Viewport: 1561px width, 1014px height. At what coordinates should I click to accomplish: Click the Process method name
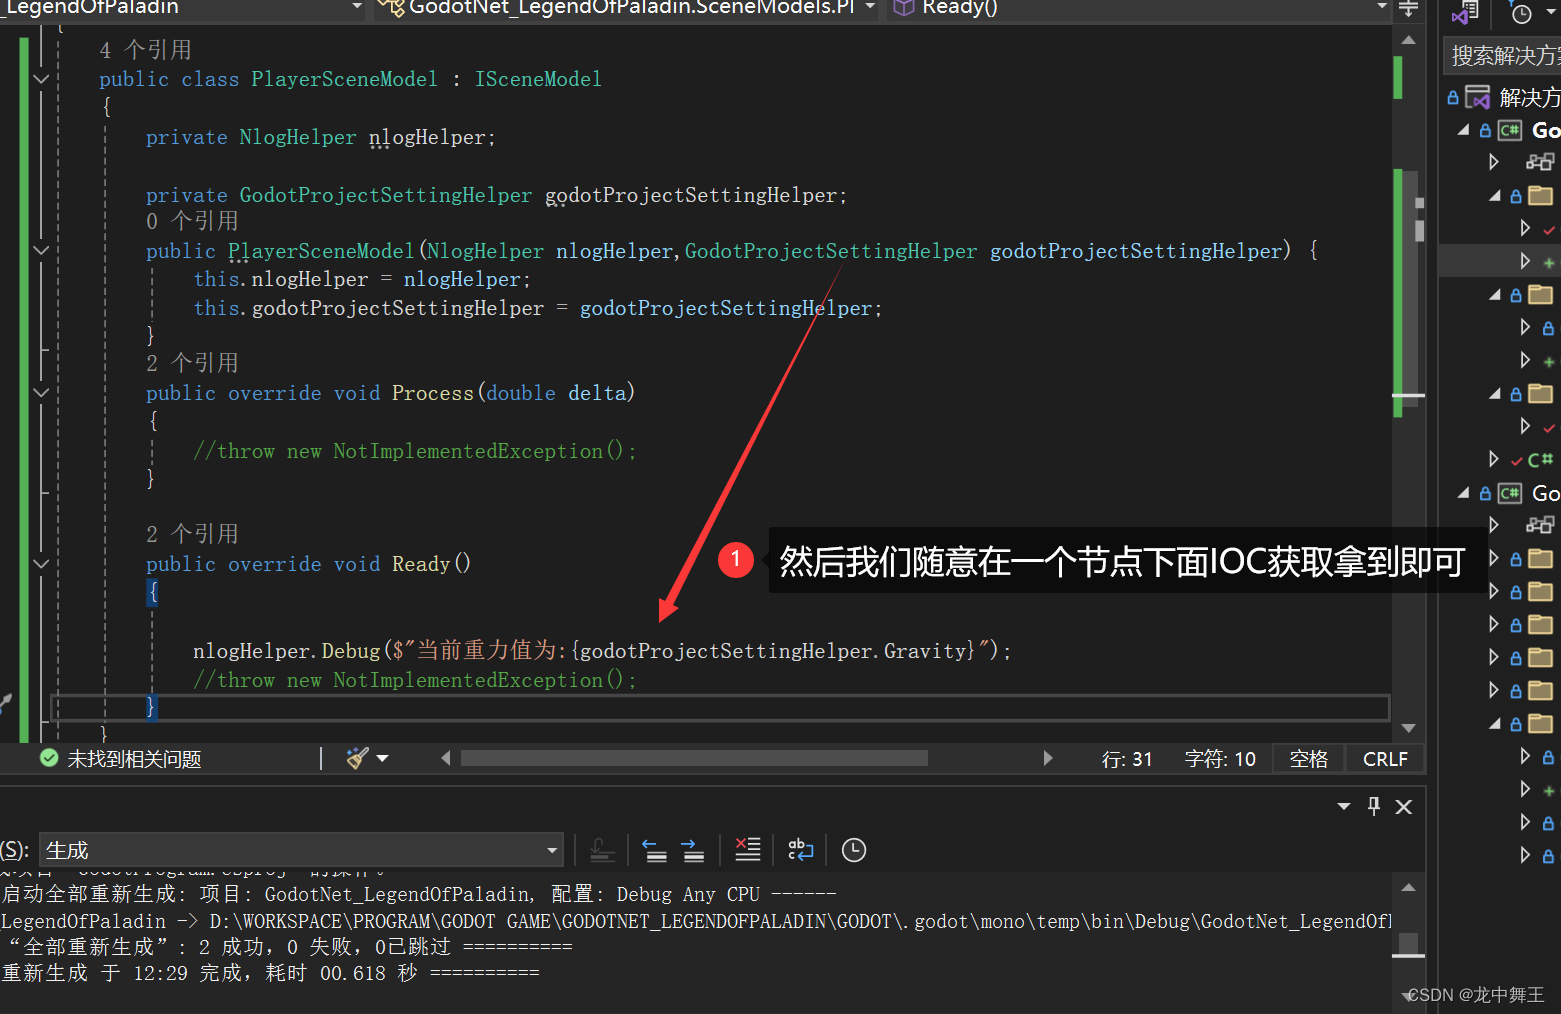432,393
